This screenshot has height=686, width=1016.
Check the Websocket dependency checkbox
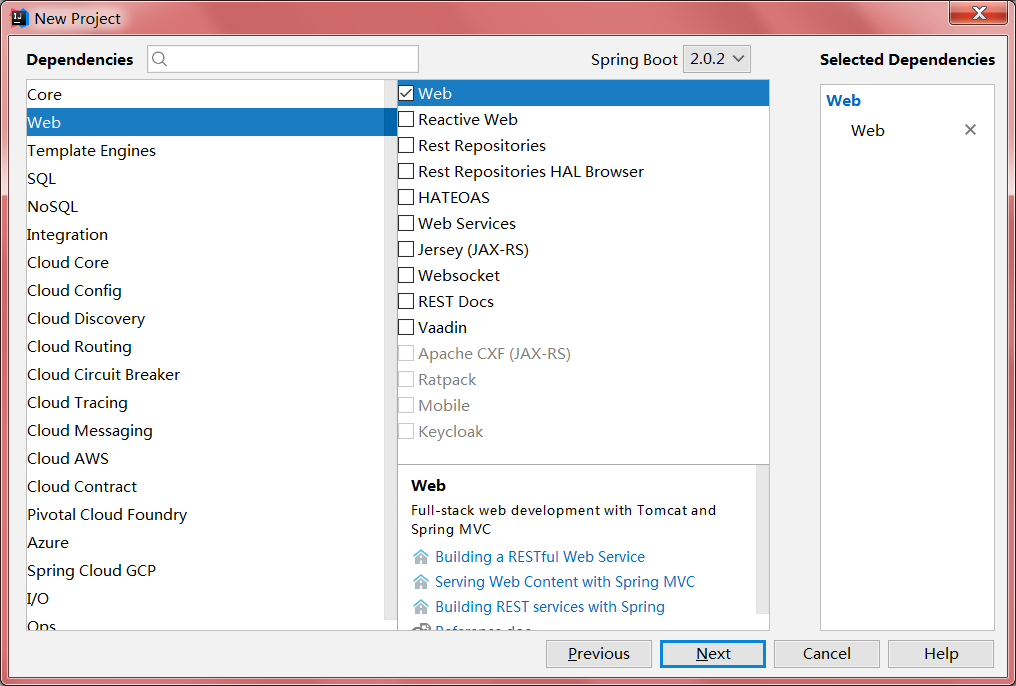[406, 275]
